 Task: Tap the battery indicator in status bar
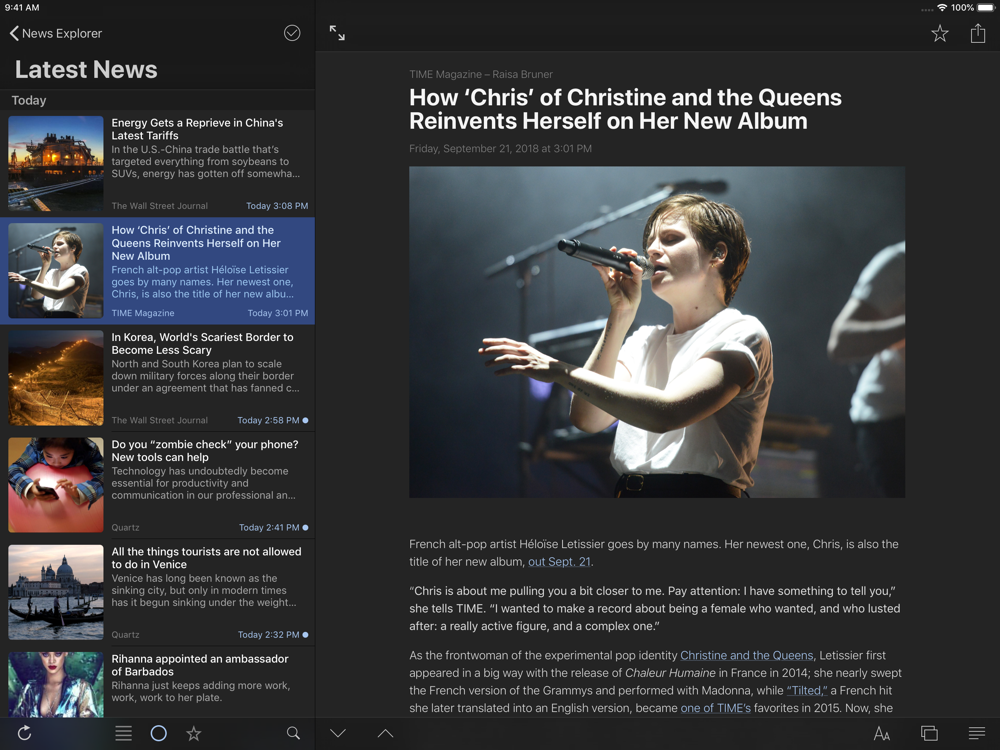(x=986, y=8)
